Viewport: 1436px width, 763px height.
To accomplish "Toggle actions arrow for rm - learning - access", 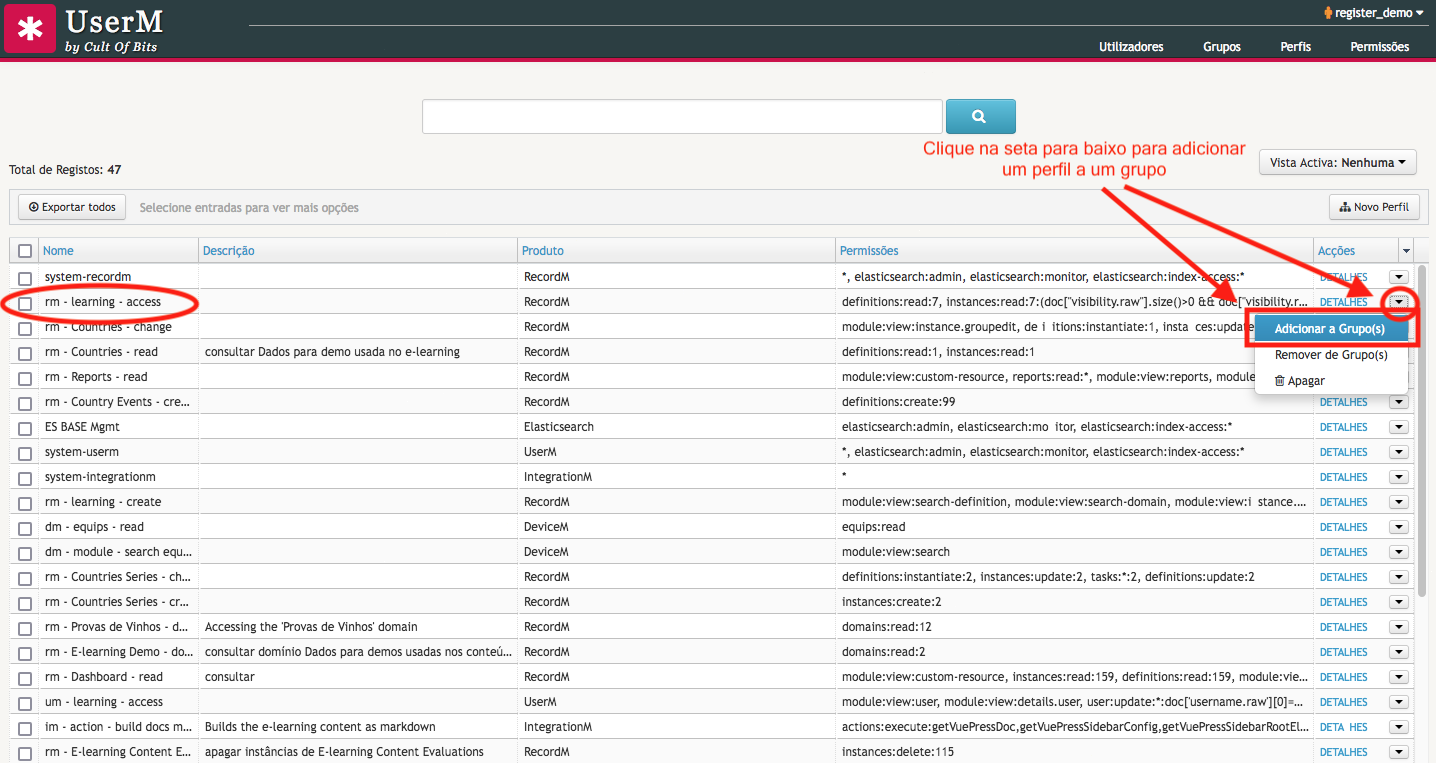I will click(x=1399, y=302).
